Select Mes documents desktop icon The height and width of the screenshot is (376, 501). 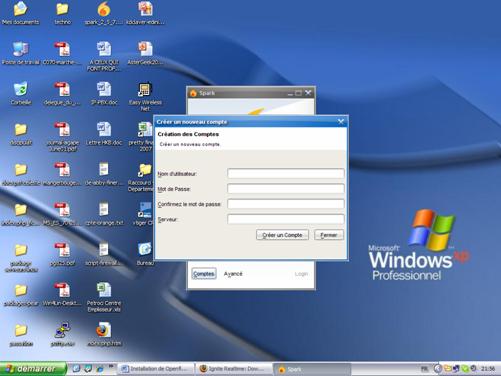pos(21,13)
